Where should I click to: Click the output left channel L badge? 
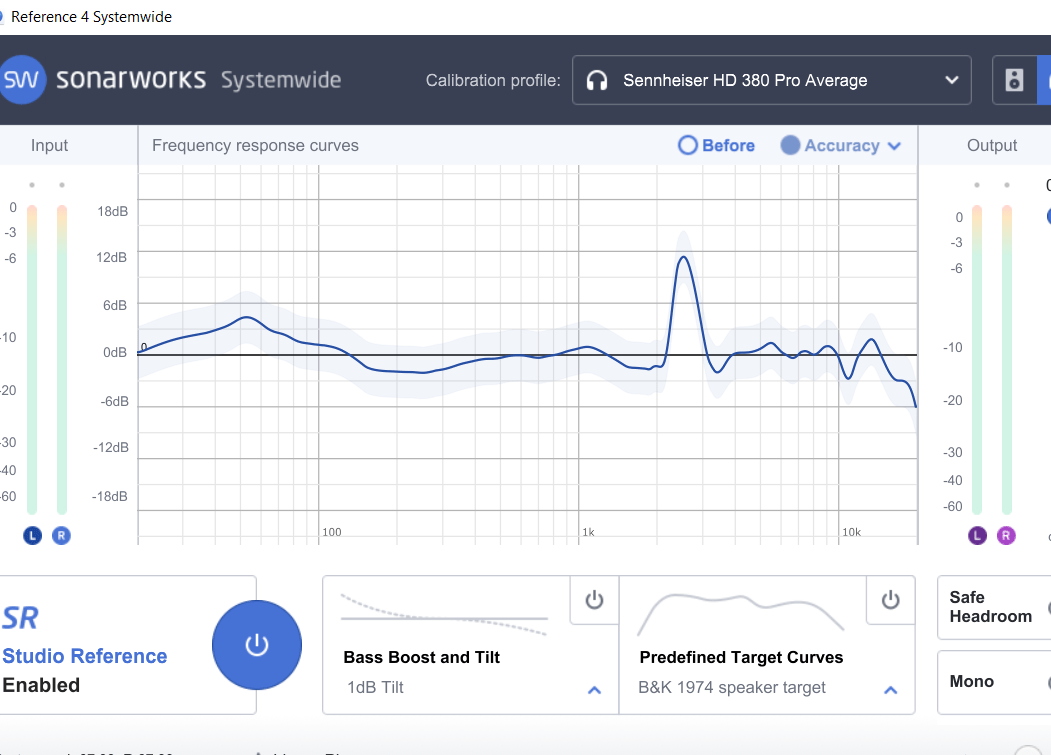[977, 536]
